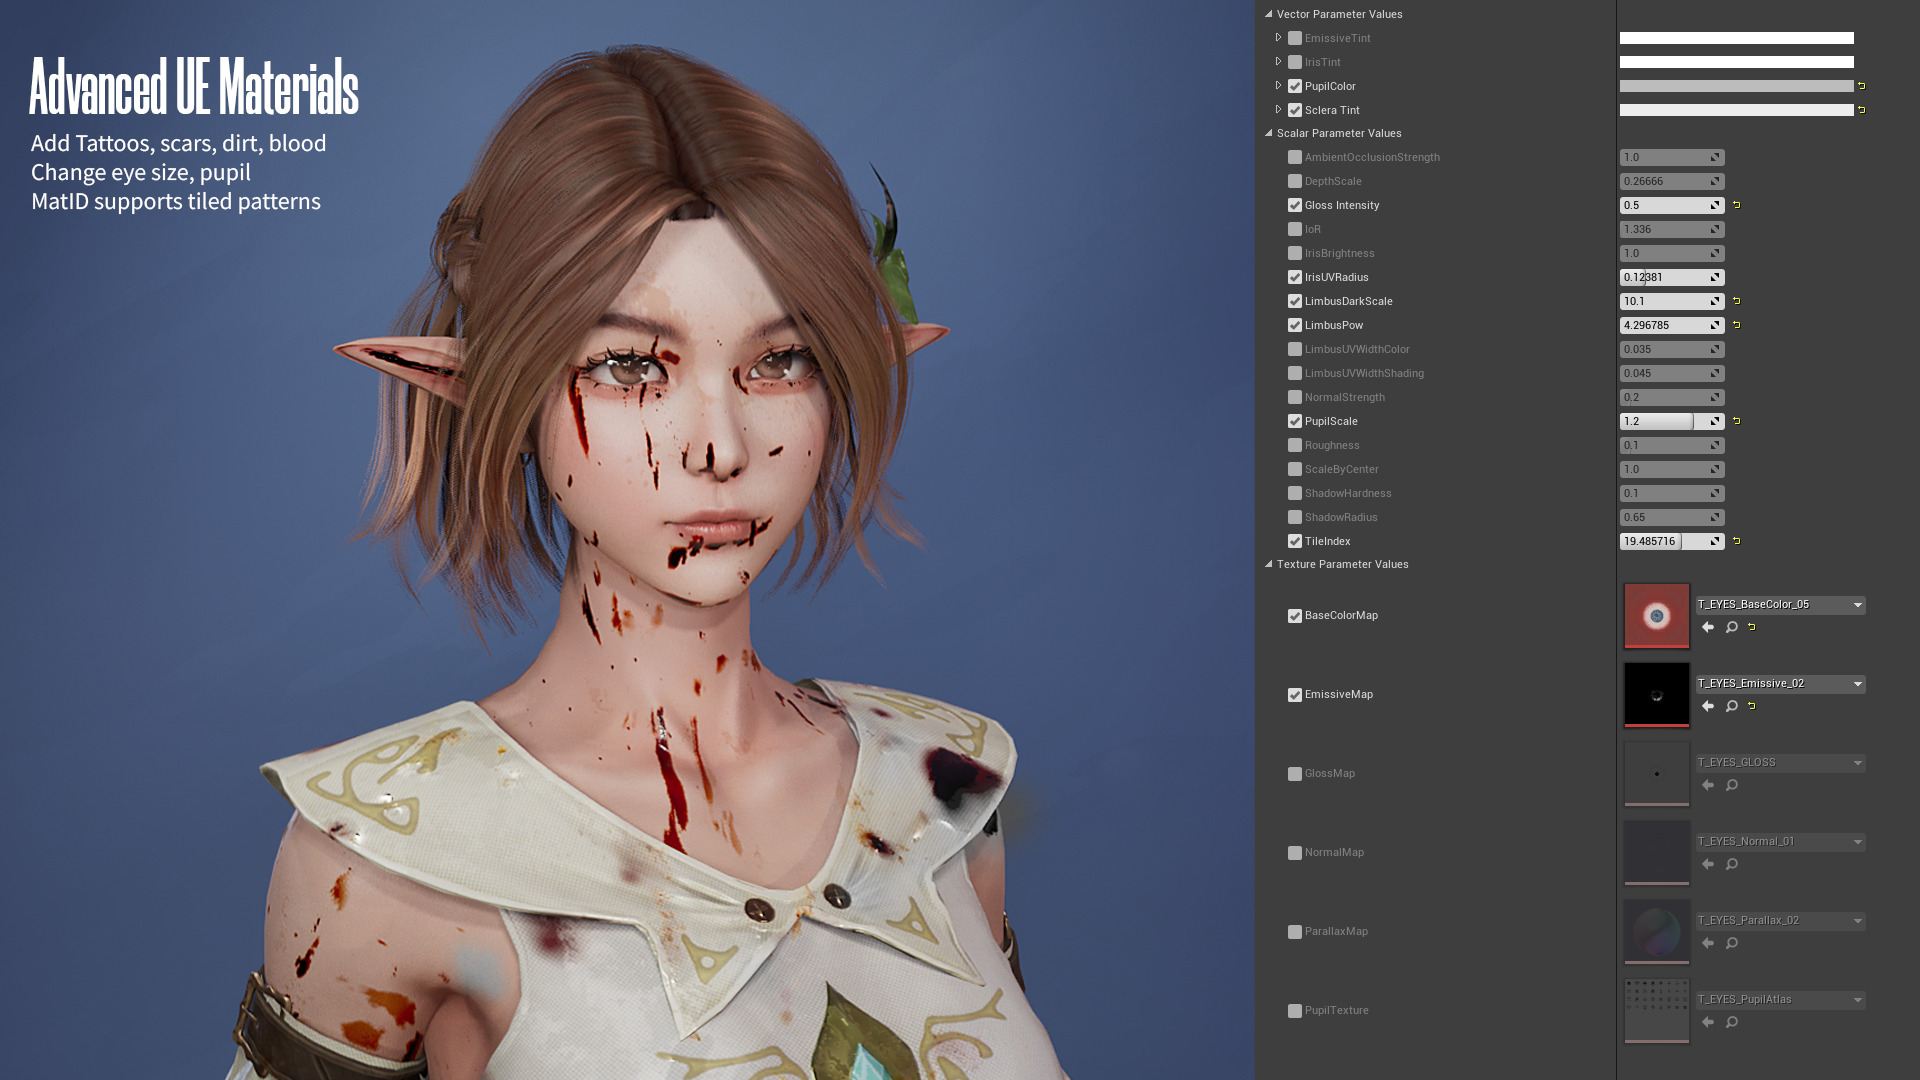Expand the Sclera Tint vector parameter
The height and width of the screenshot is (1080, 1920).
(x=1278, y=109)
